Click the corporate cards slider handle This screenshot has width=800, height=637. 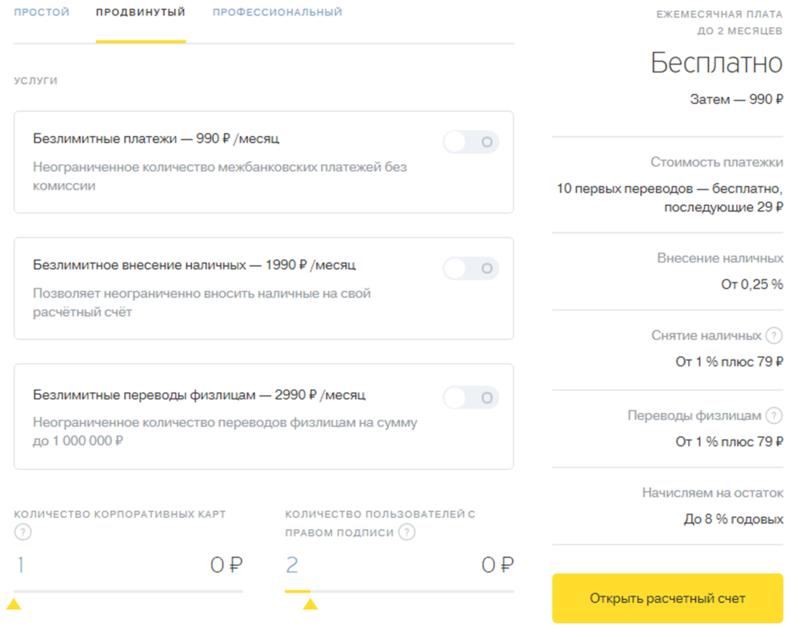point(13,604)
